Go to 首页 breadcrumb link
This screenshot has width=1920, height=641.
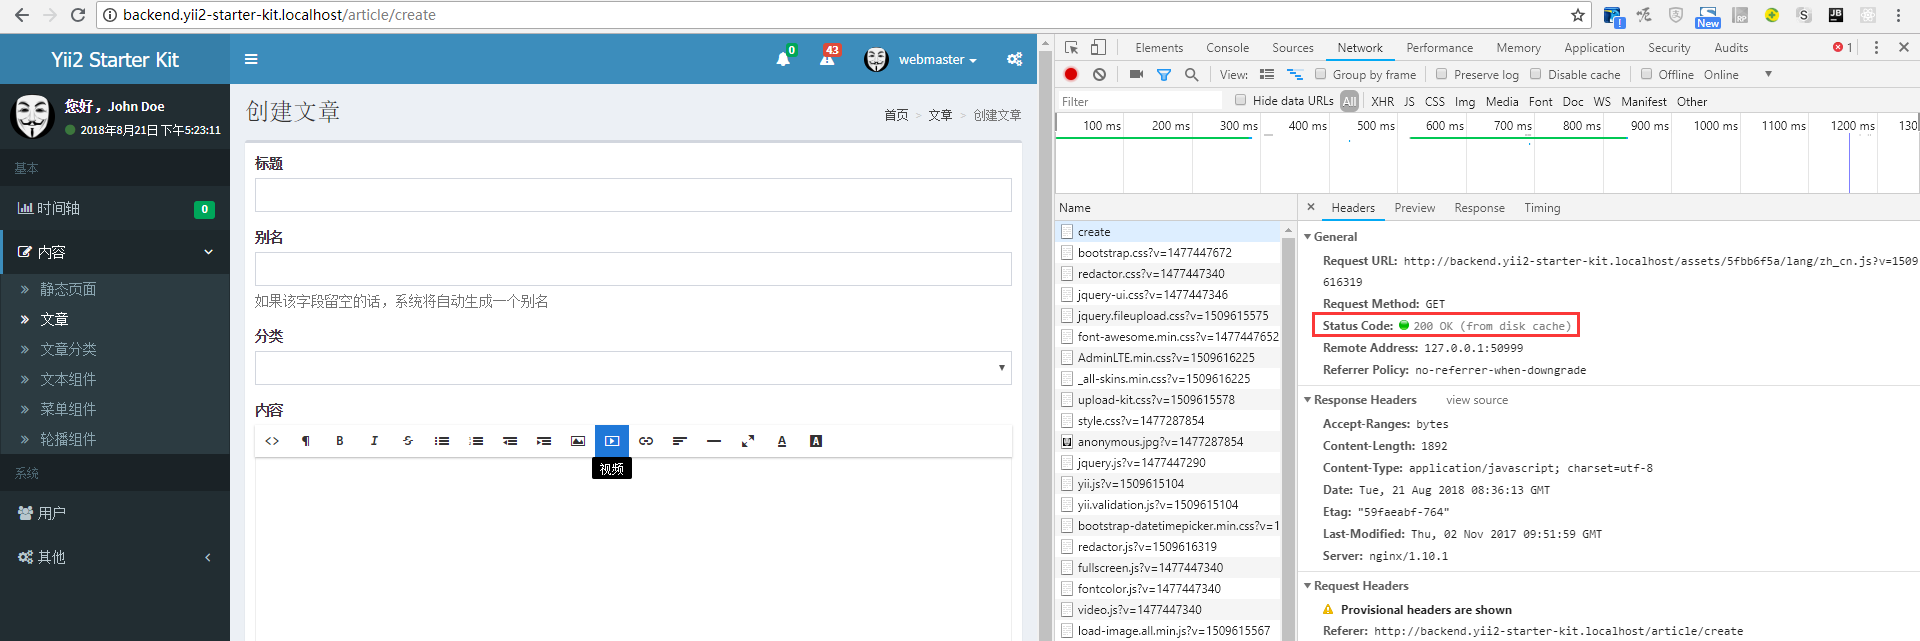(x=896, y=115)
